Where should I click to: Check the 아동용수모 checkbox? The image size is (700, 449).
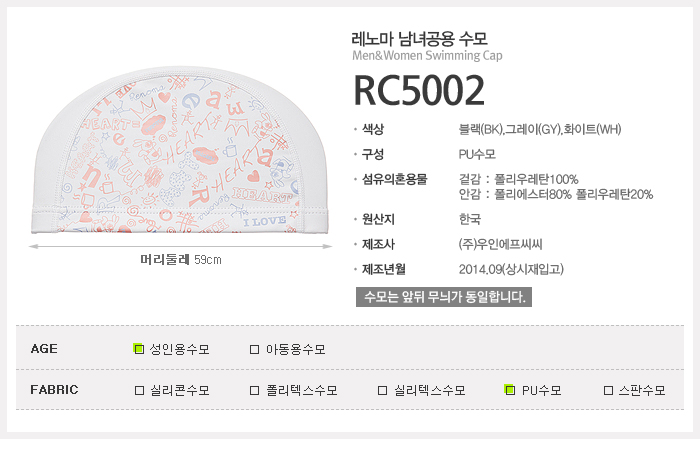click(x=254, y=349)
